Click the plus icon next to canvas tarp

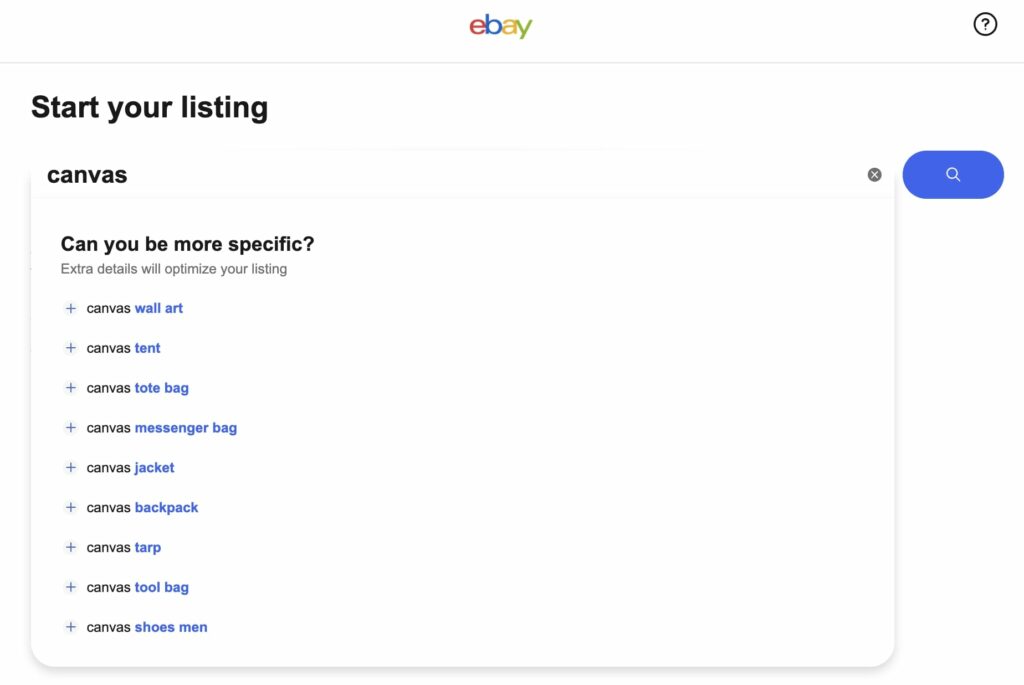click(x=70, y=547)
